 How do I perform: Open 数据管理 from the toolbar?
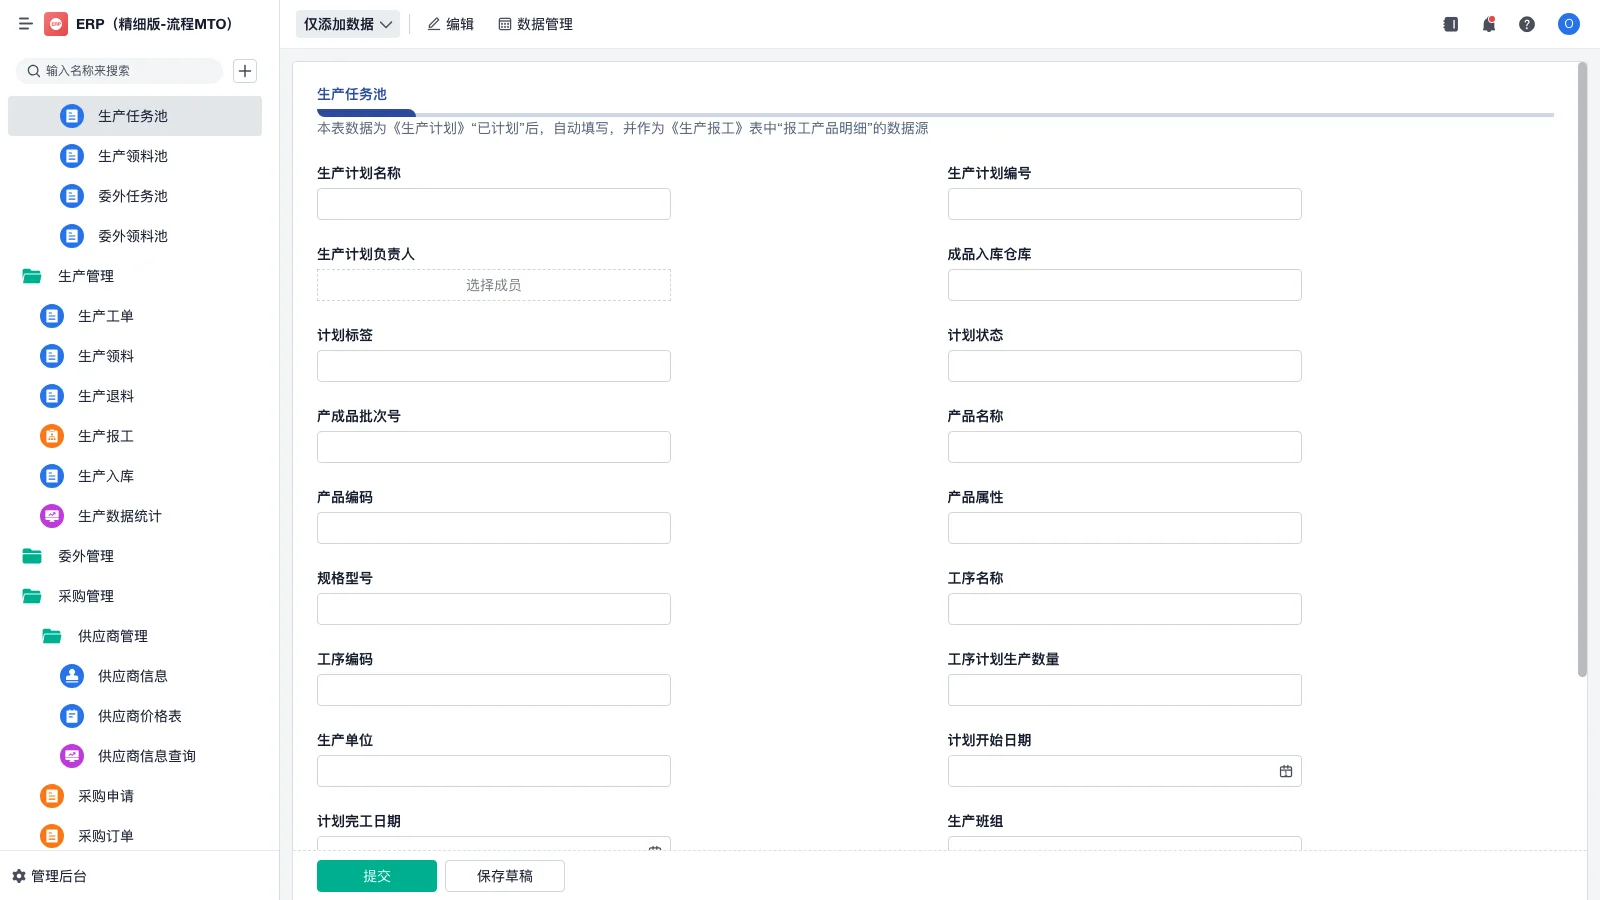(536, 24)
